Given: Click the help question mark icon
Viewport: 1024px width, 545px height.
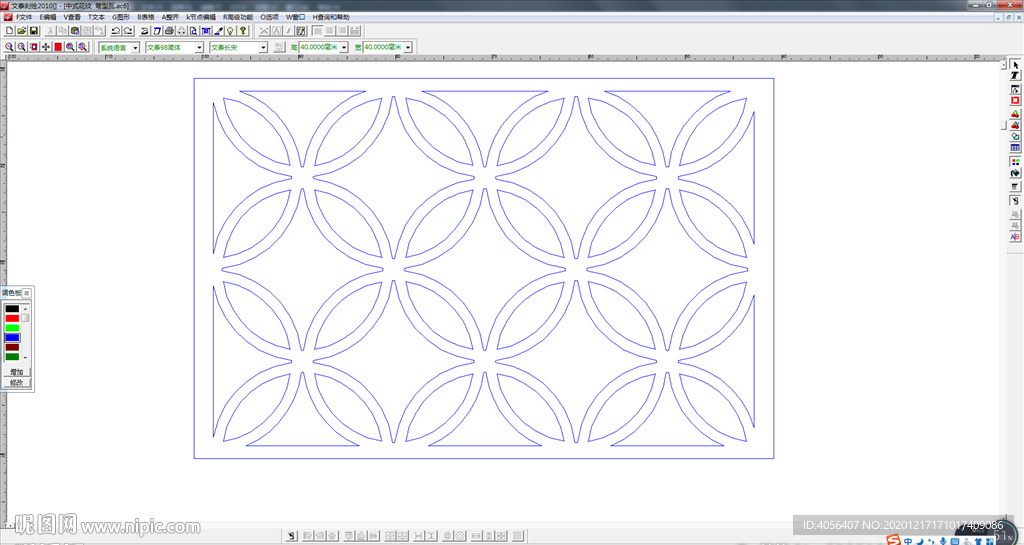Looking at the screenshot, I should [x=243, y=31].
